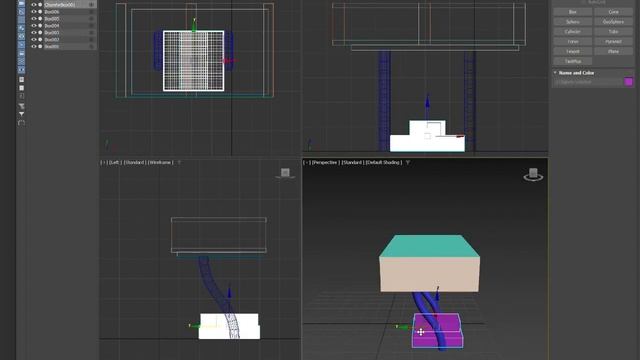Click Invert Display icon in explorer toolbar
The image size is (640, 360).
22,96
